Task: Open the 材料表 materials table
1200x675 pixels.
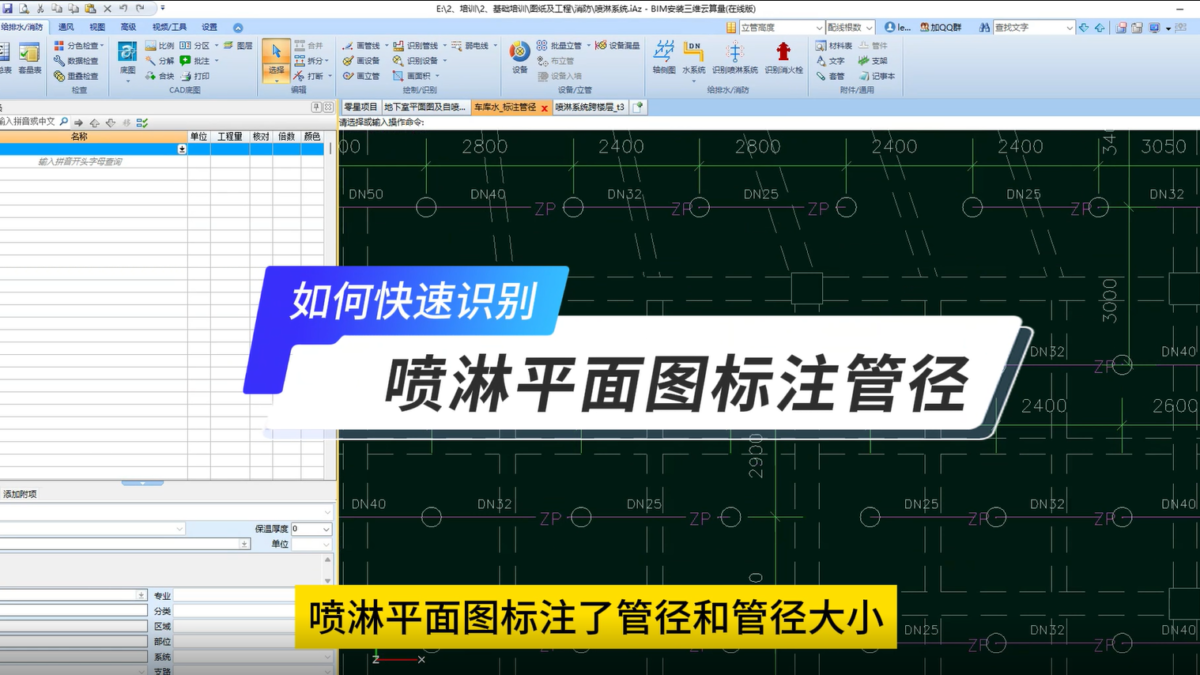Action: (835, 46)
